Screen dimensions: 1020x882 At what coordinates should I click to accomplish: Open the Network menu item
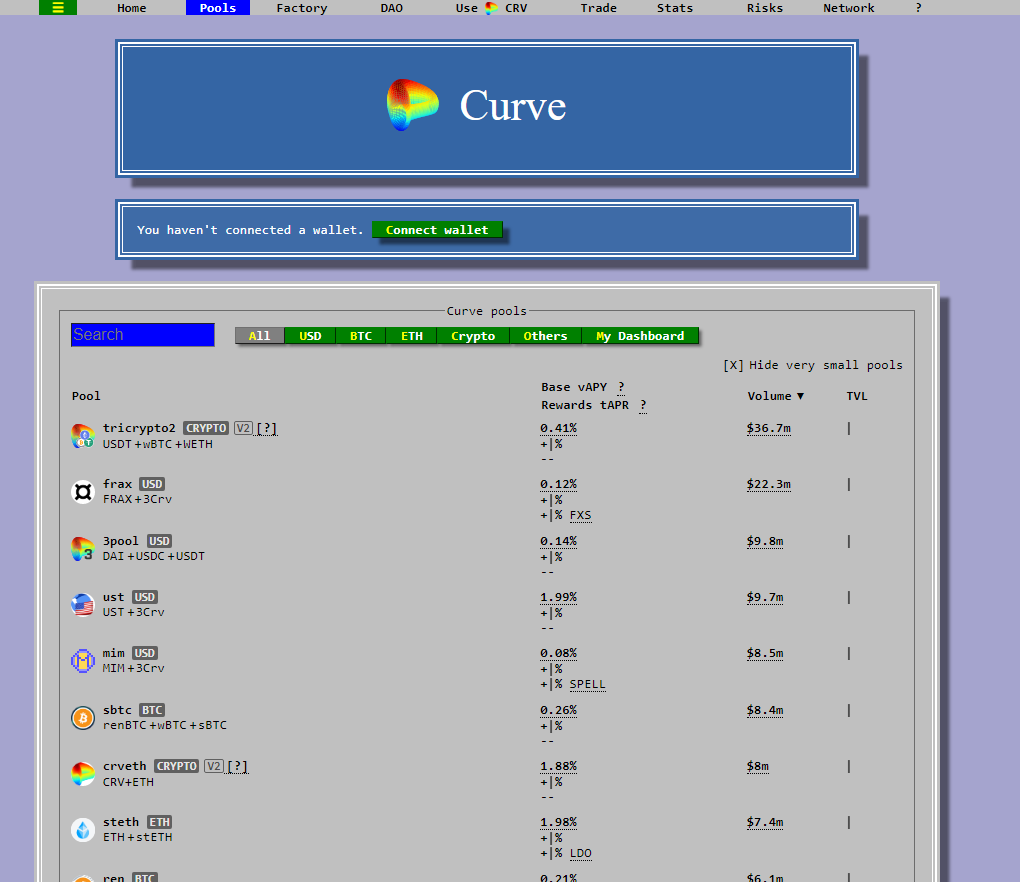point(849,8)
